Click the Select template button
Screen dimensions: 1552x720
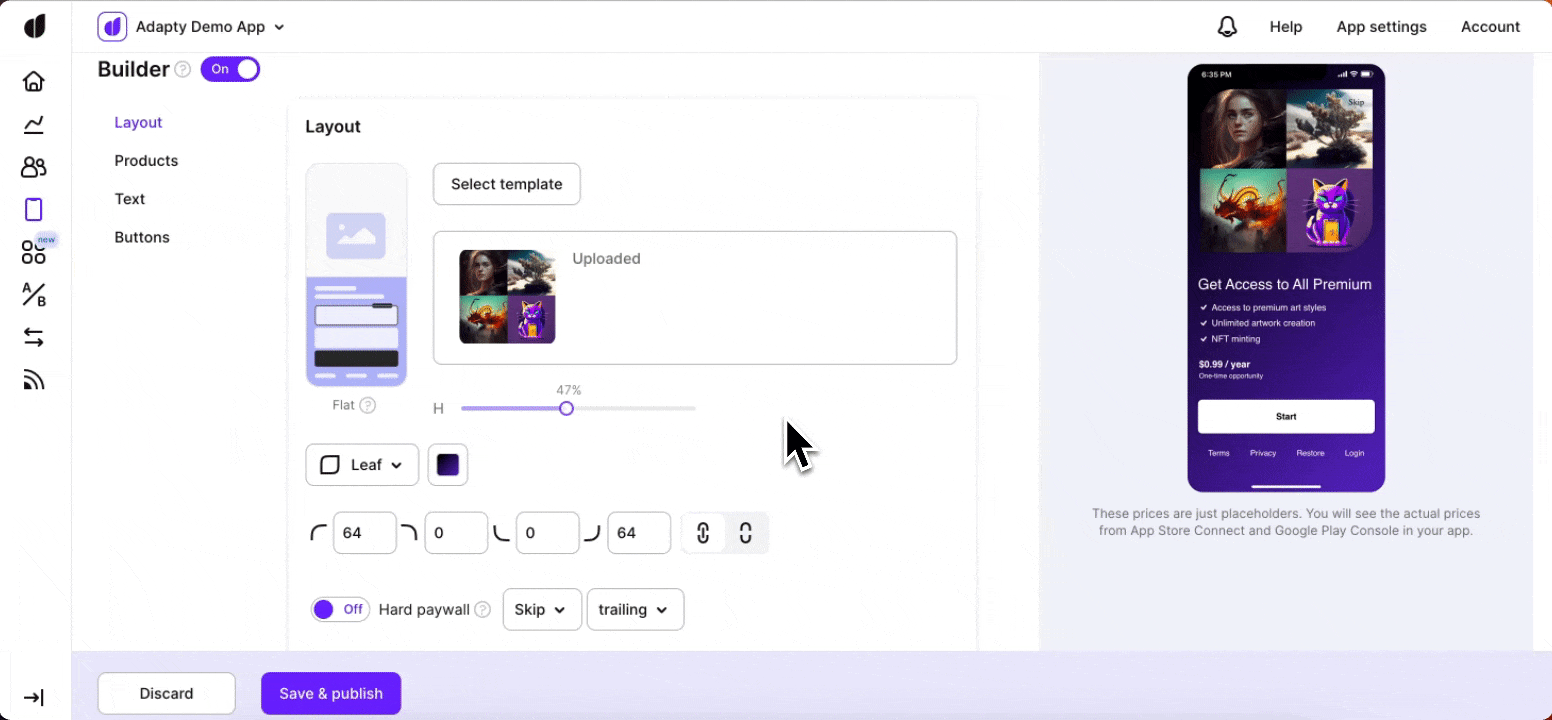506,184
